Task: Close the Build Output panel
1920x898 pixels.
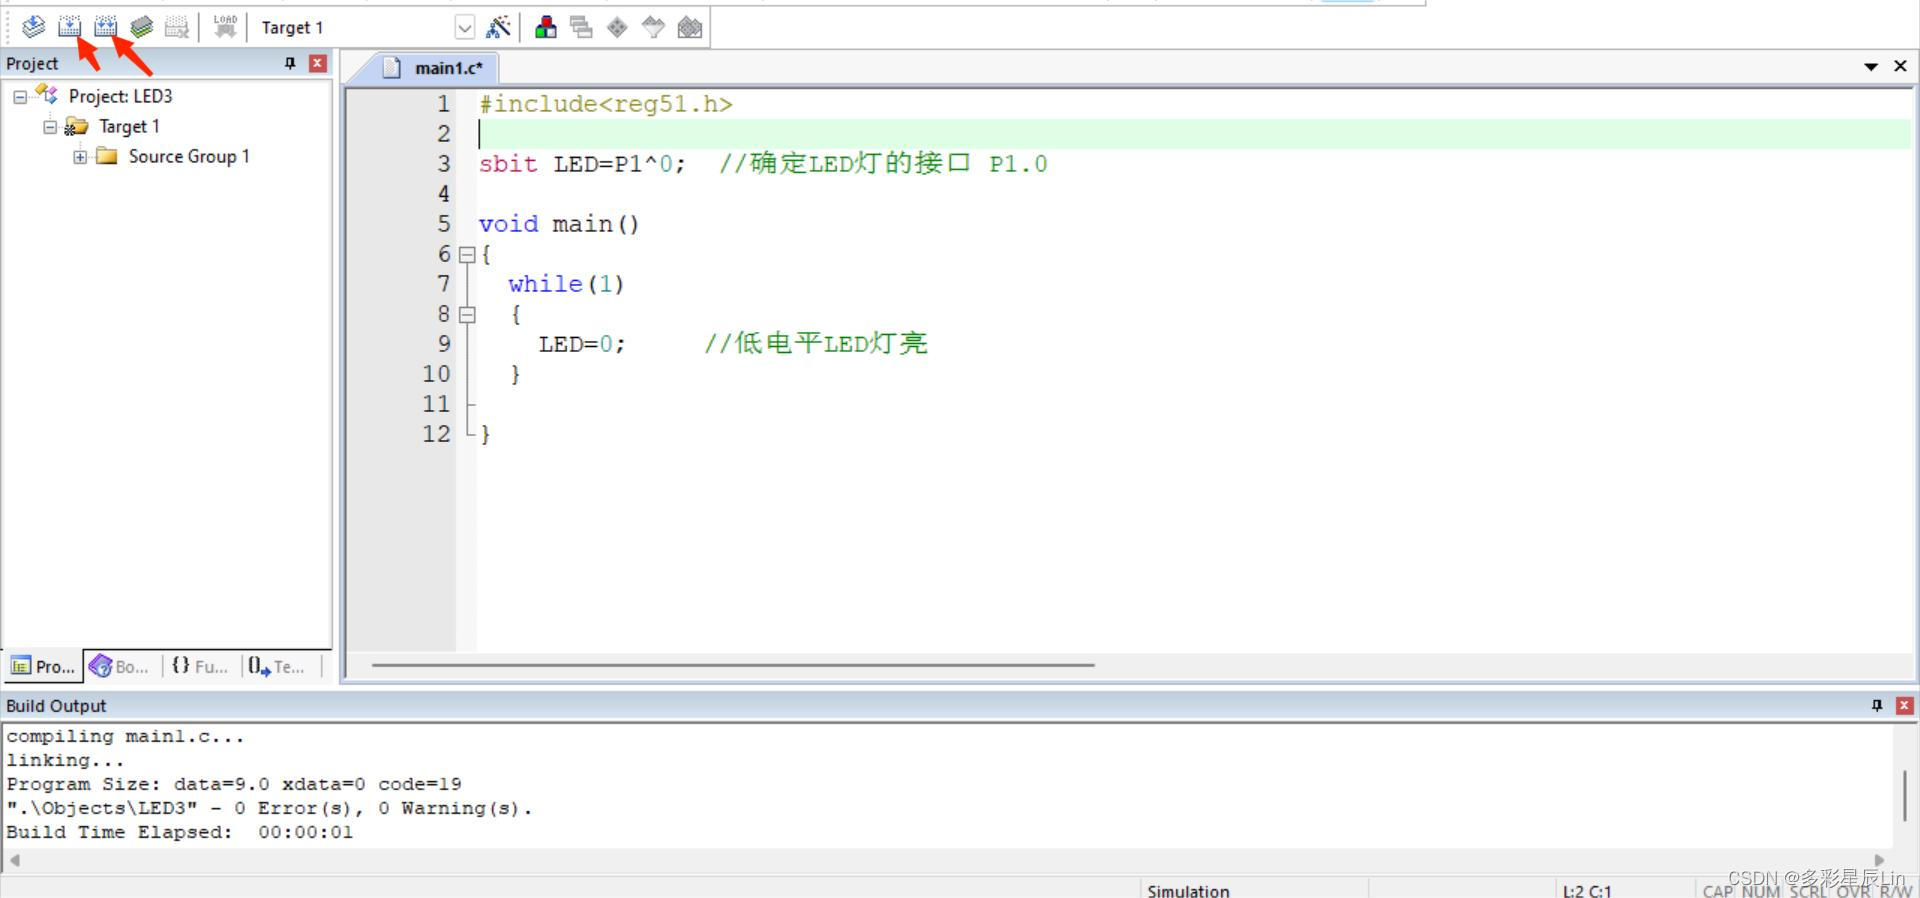Action: pyautogui.click(x=1905, y=705)
